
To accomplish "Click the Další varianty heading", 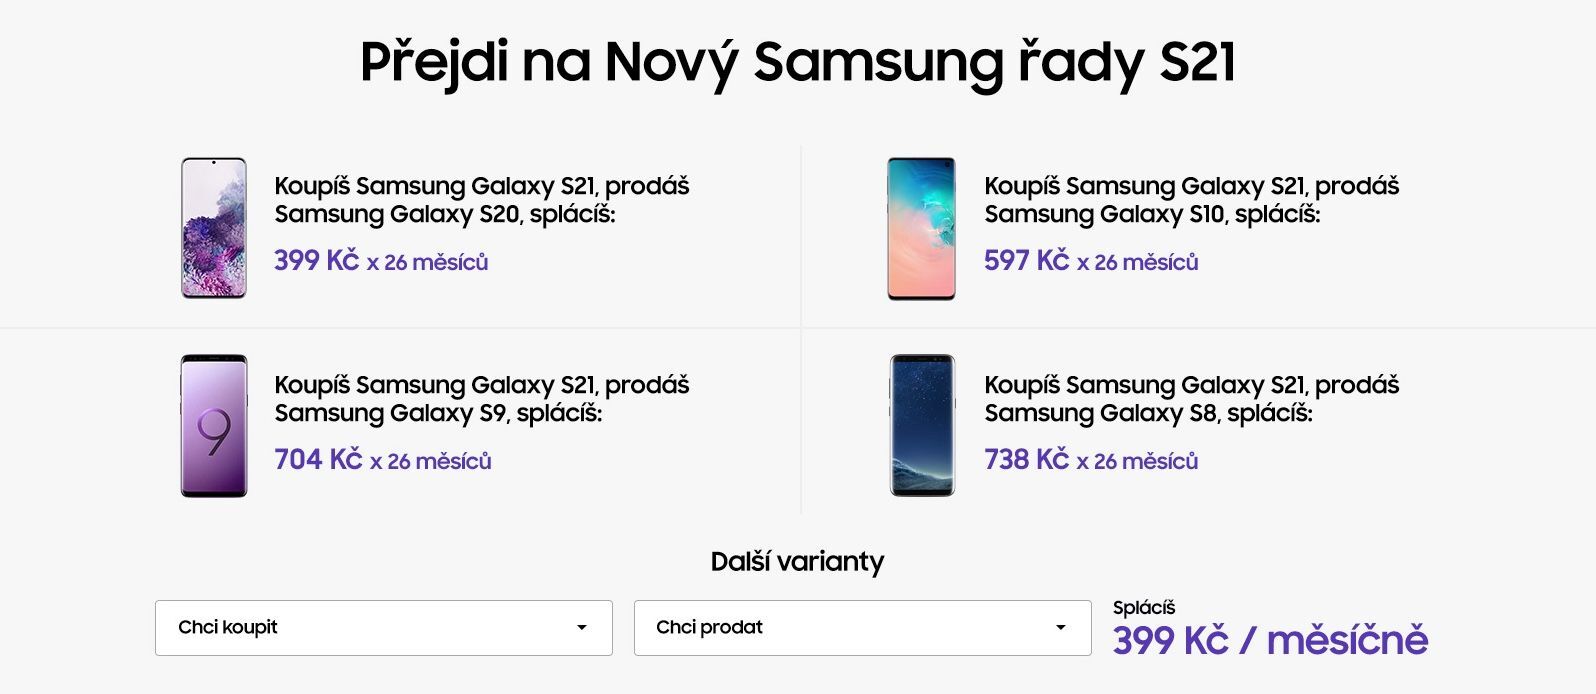I will pyautogui.click(x=796, y=561).
